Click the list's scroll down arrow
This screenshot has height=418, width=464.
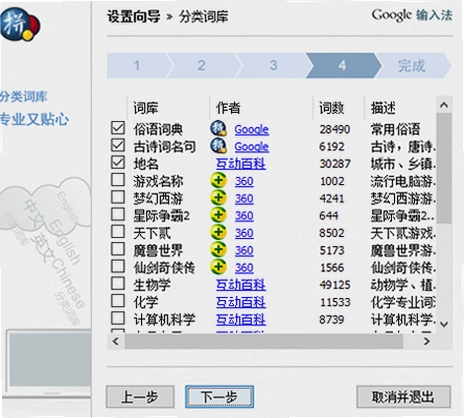coord(444,324)
